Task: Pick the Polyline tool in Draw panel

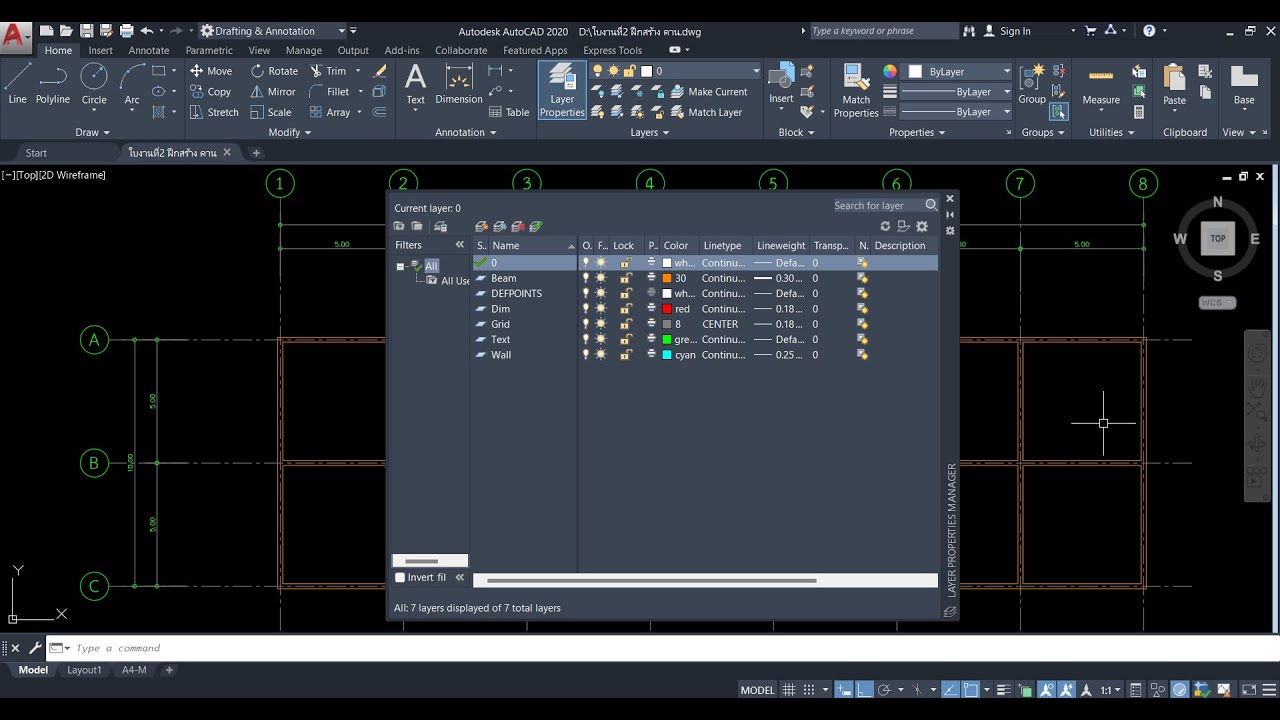Action: tap(53, 84)
